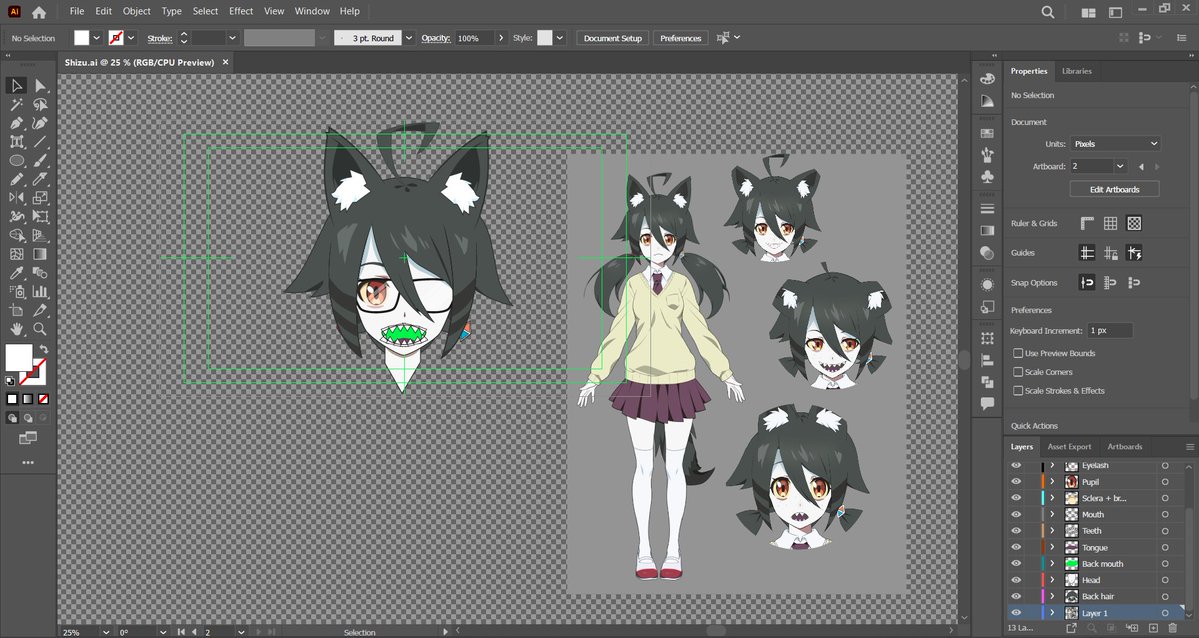The width and height of the screenshot is (1199, 638).
Task: Hide the Teeth layer
Action: 1015,531
